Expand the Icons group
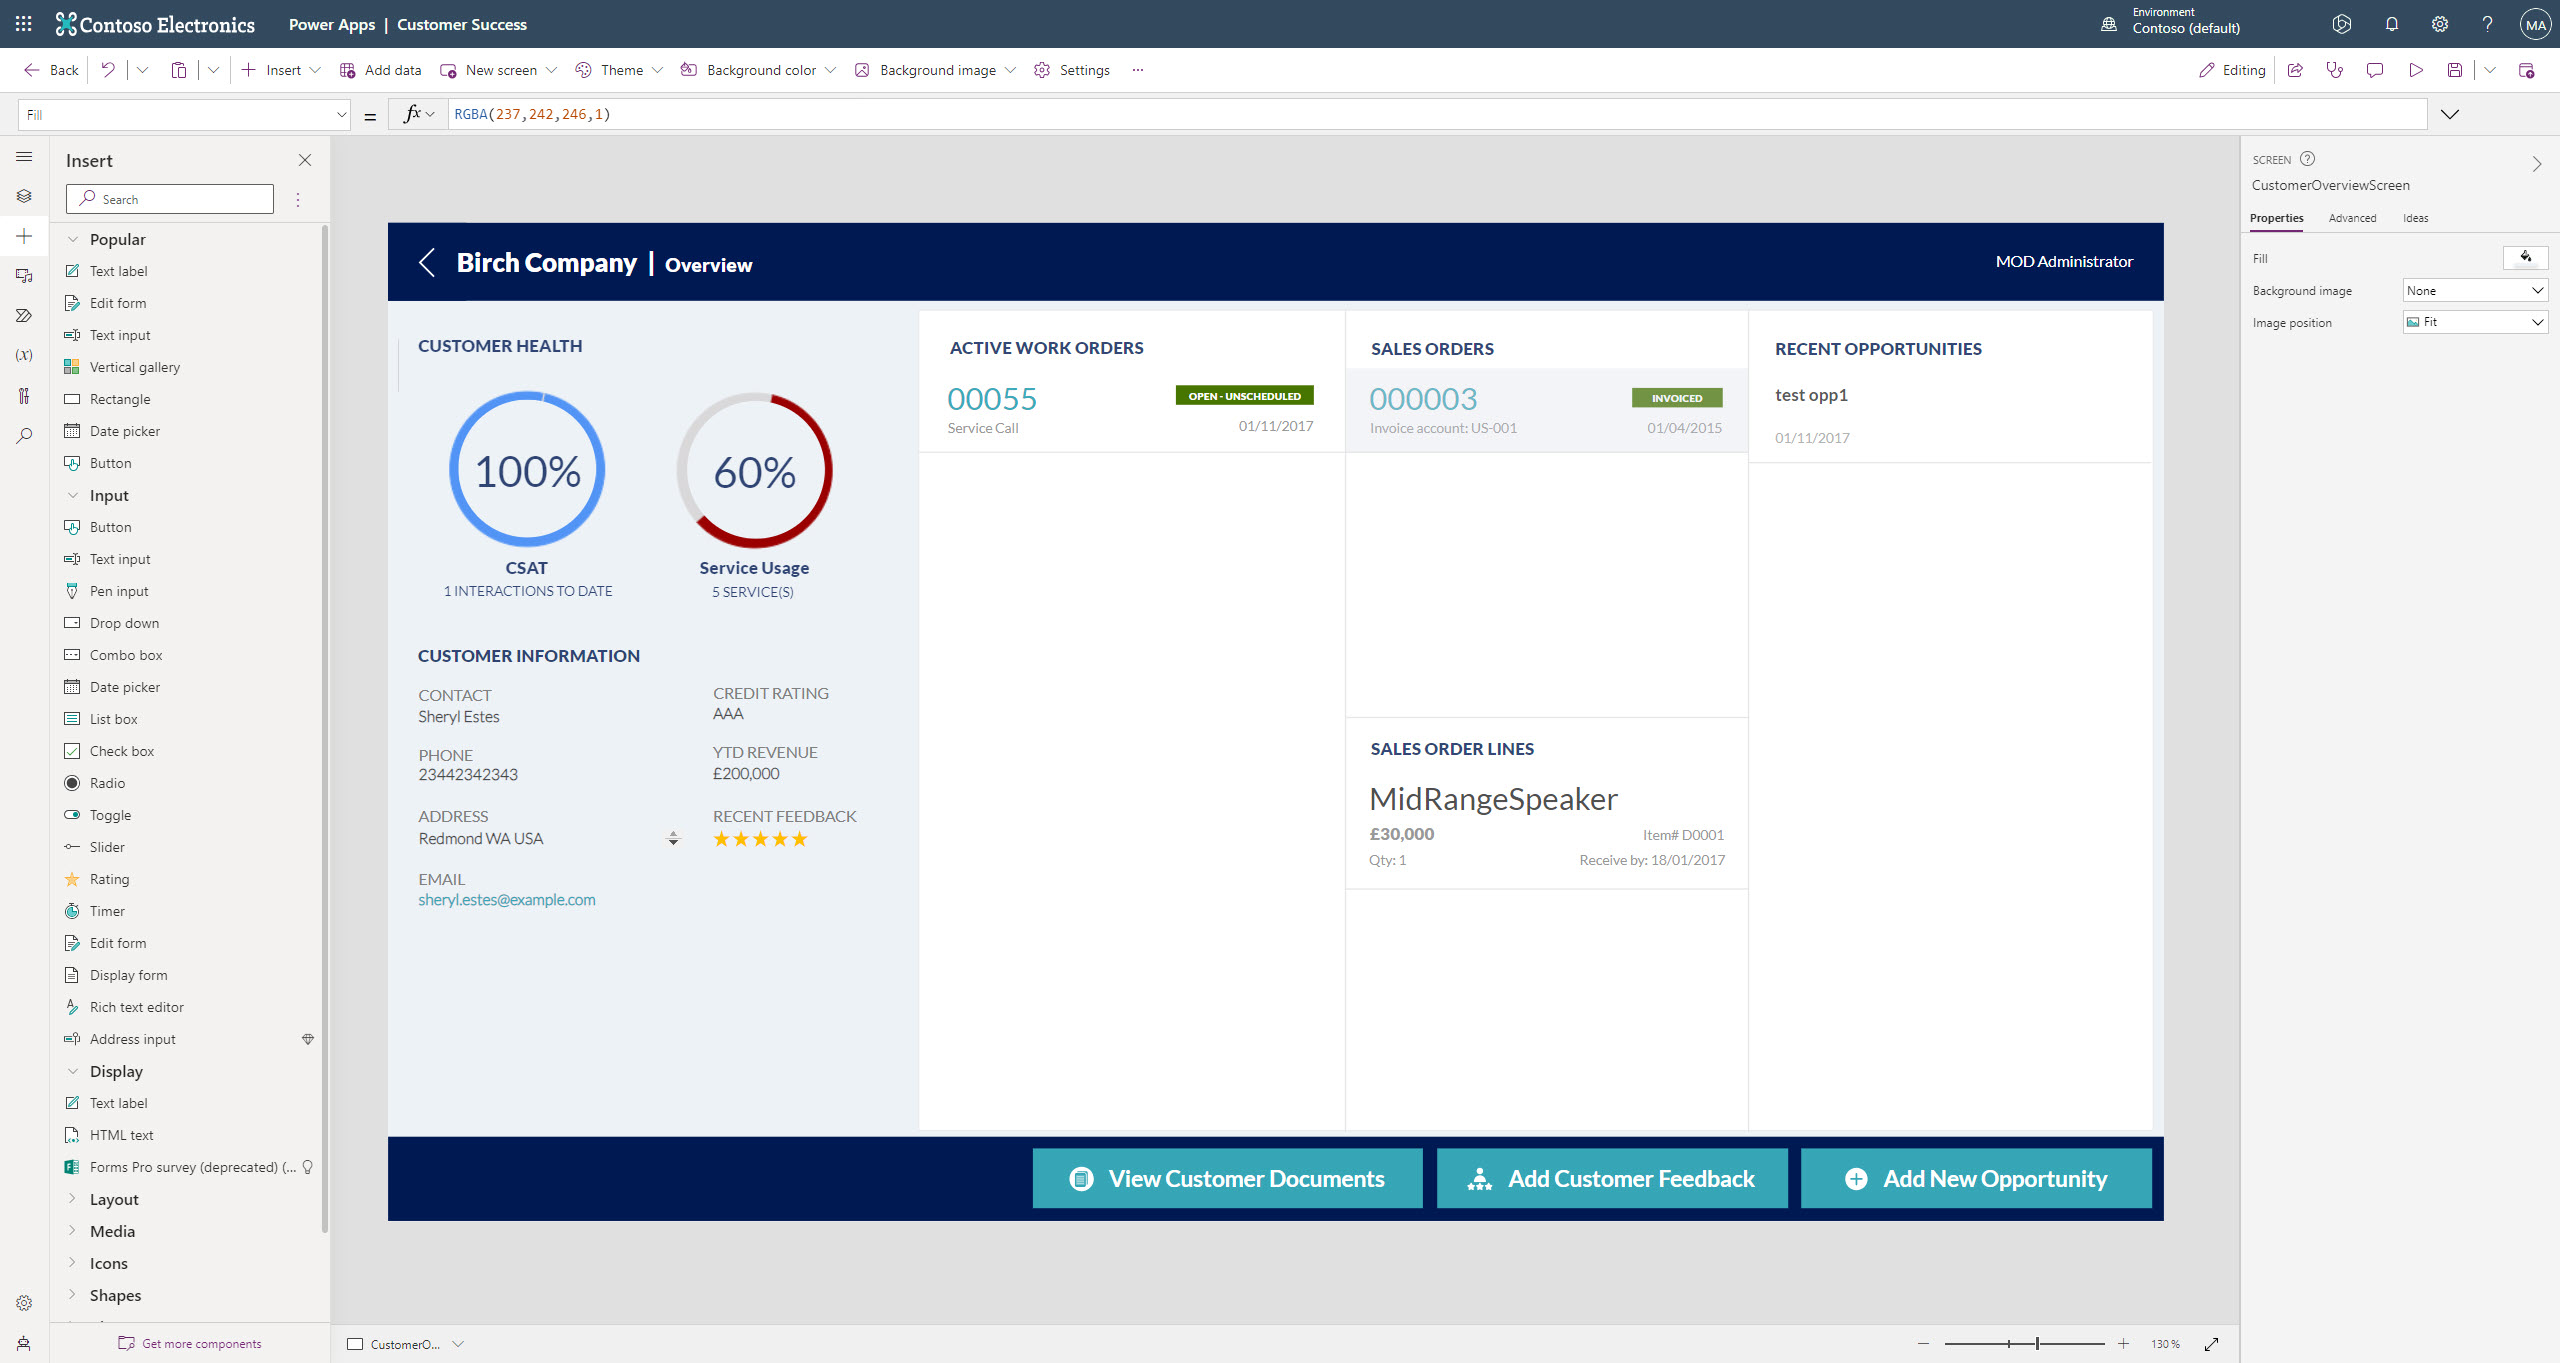 (x=72, y=1263)
